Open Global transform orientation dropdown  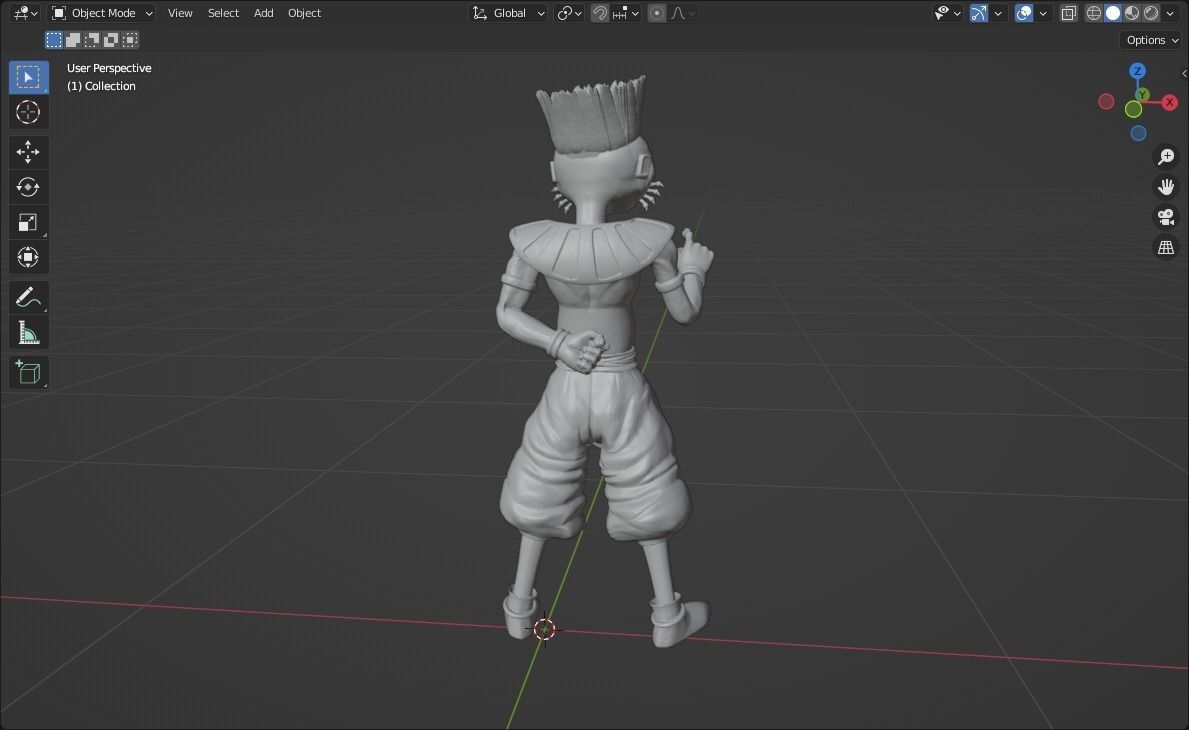[507, 13]
